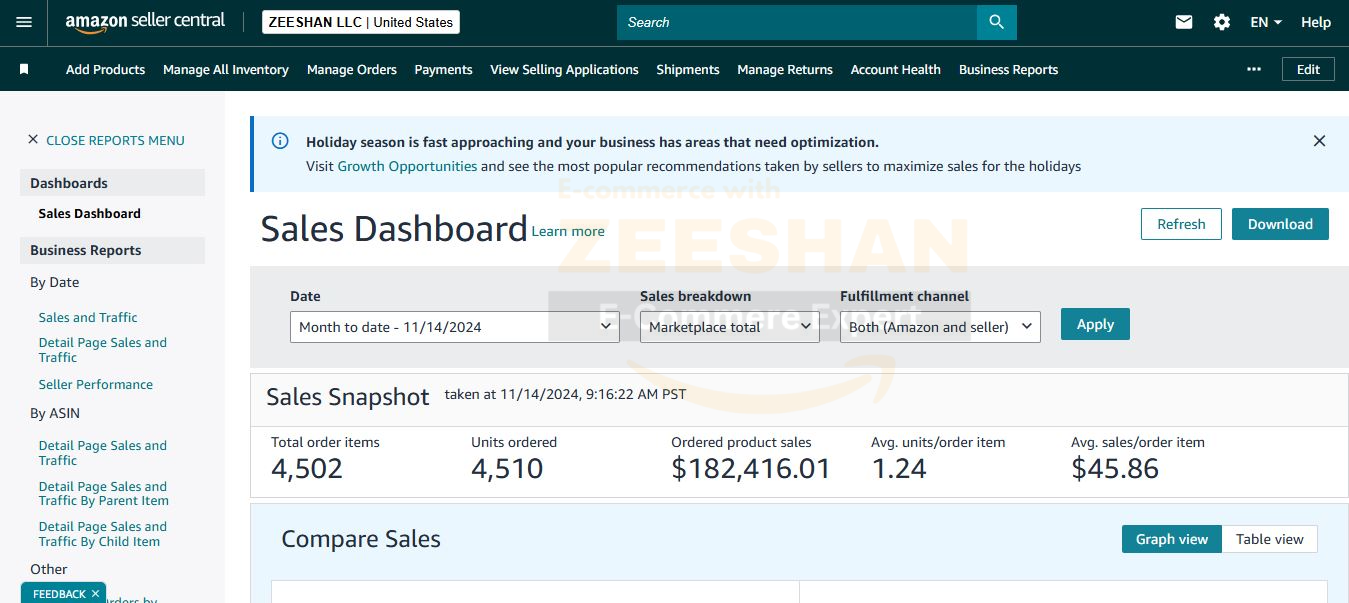1349x603 pixels.
Task: Click the bookmark icon in navigation bar
Action: tap(24, 69)
